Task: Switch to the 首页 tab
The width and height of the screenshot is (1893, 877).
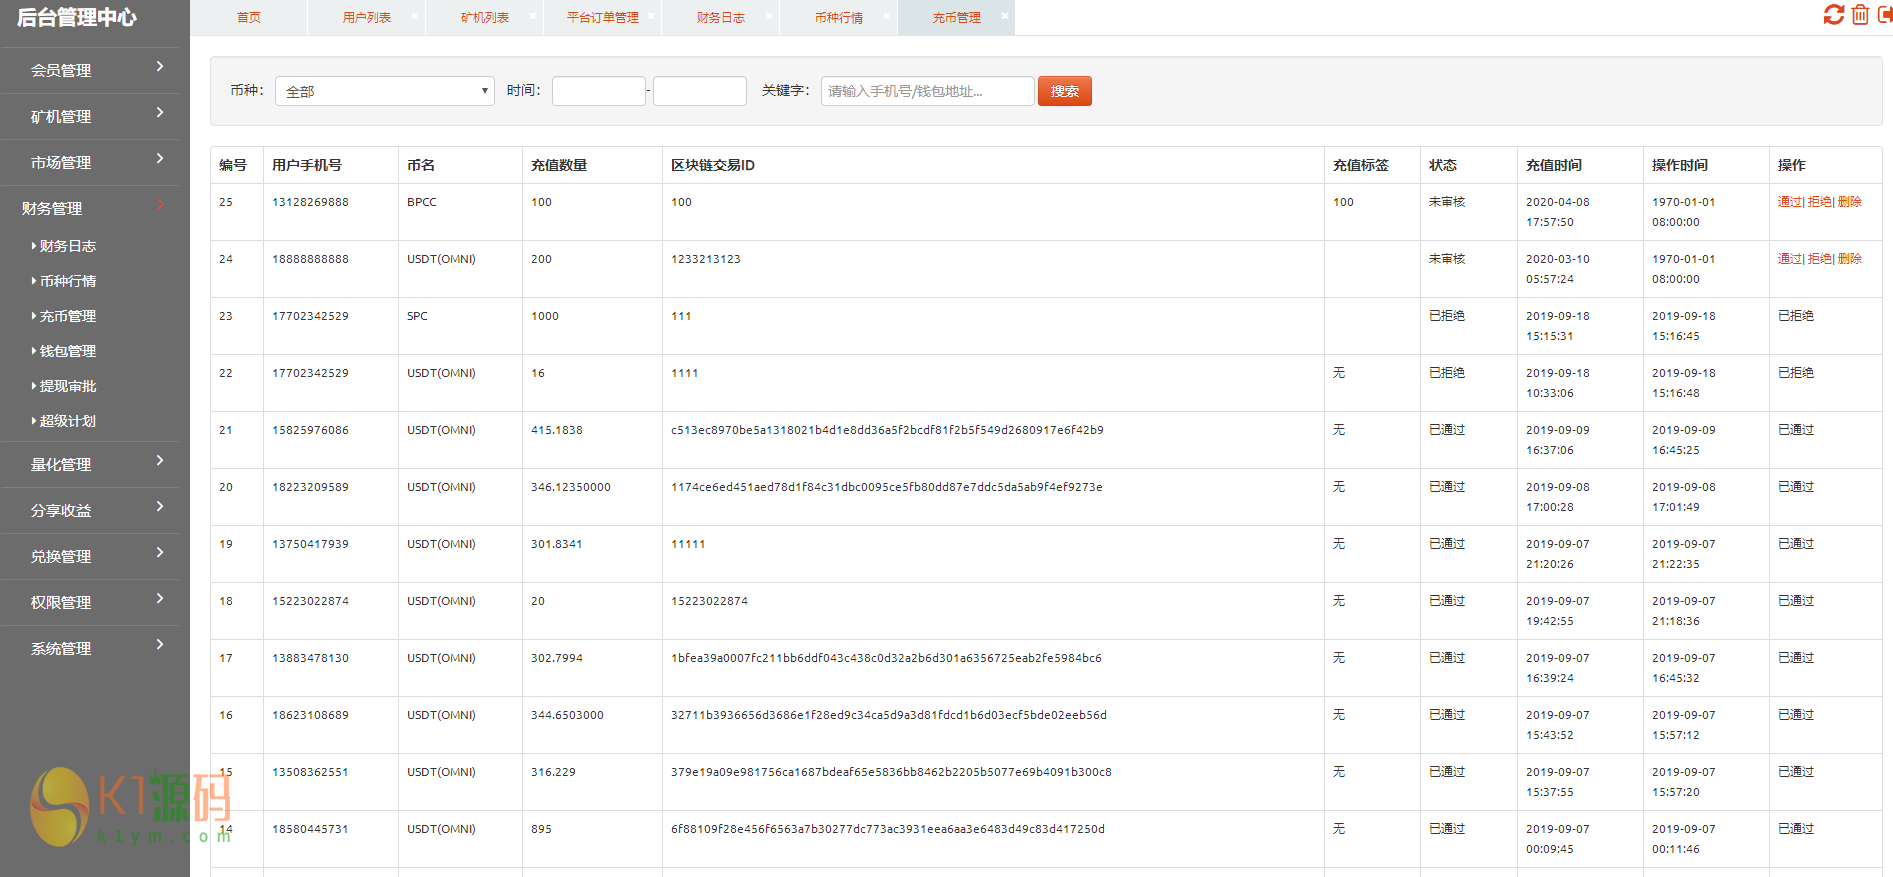Action: tap(249, 18)
